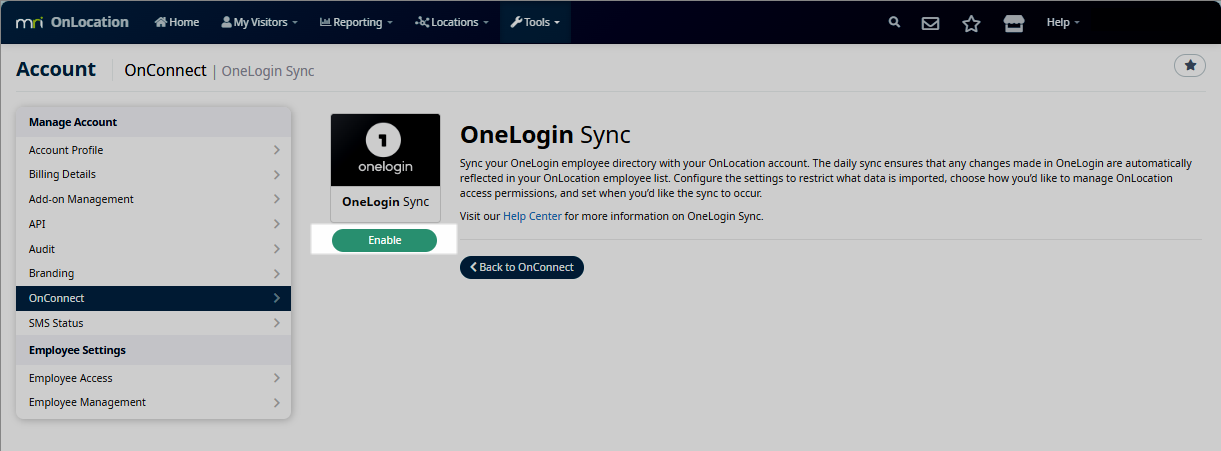Select Account Profile in sidebar
The width and height of the screenshot is (1221, 451).
[153, 150]
